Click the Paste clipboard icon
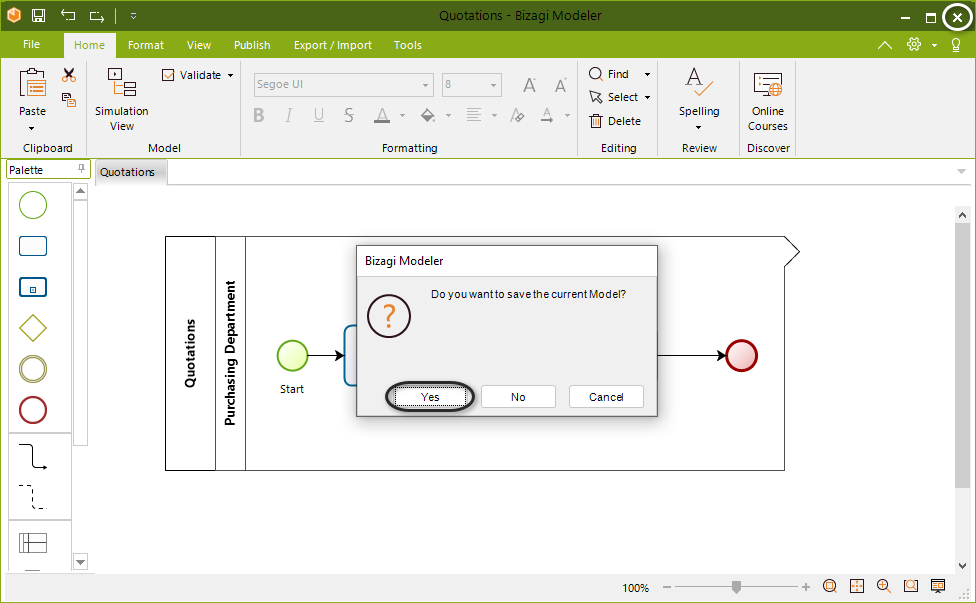Image resolution: width=976 pixels, height=603 pixels. pyautogui.click(x=32, y=83)
